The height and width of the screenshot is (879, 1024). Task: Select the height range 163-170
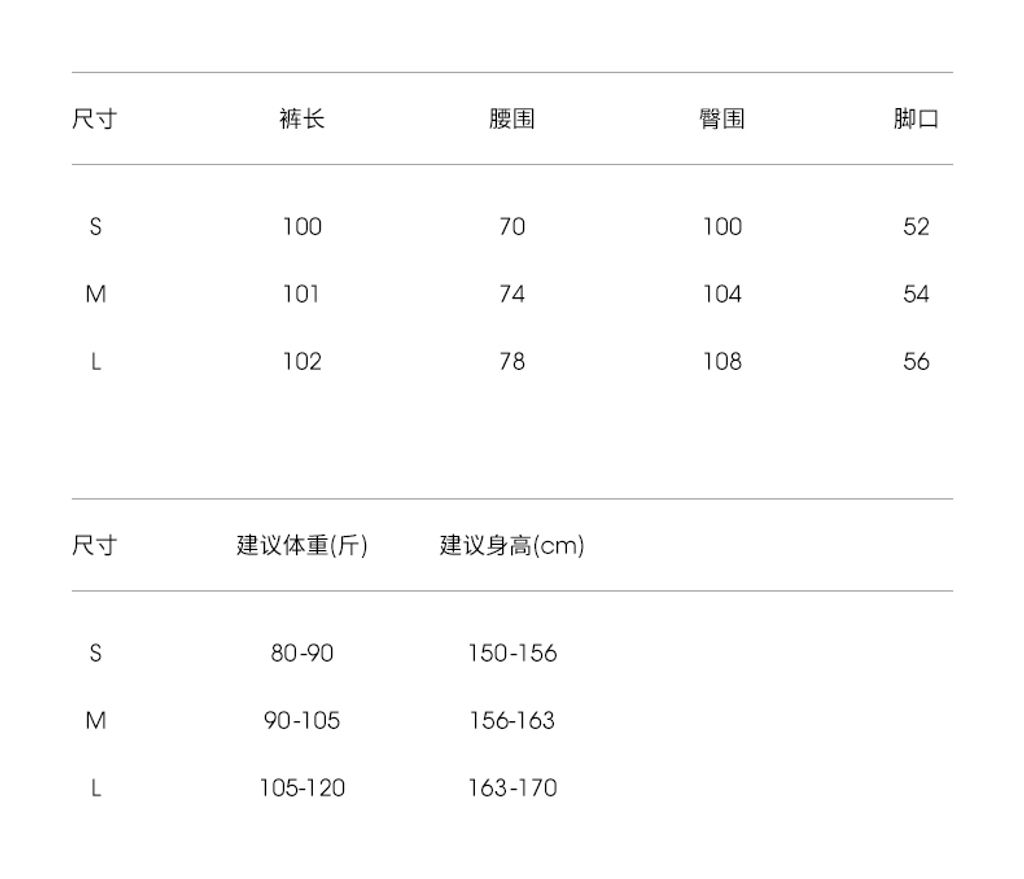(512, 788)
